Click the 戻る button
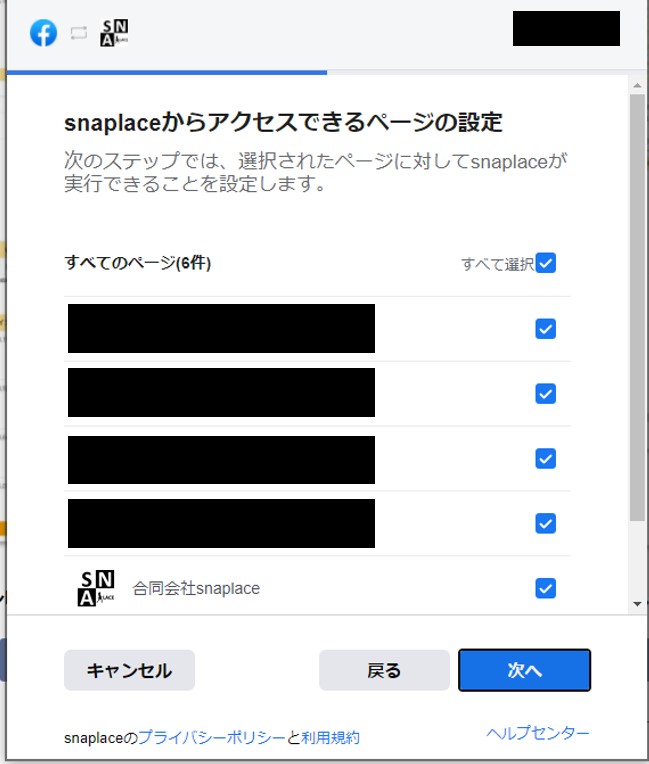 pyautogui.click(x=384, y=670)
